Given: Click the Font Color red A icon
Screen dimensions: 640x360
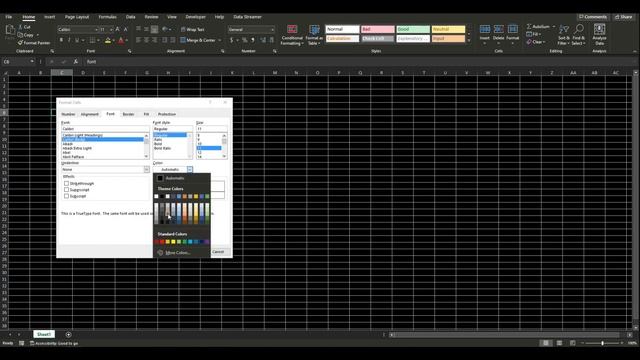Looking at the screenshot, I should pos(121,40).
